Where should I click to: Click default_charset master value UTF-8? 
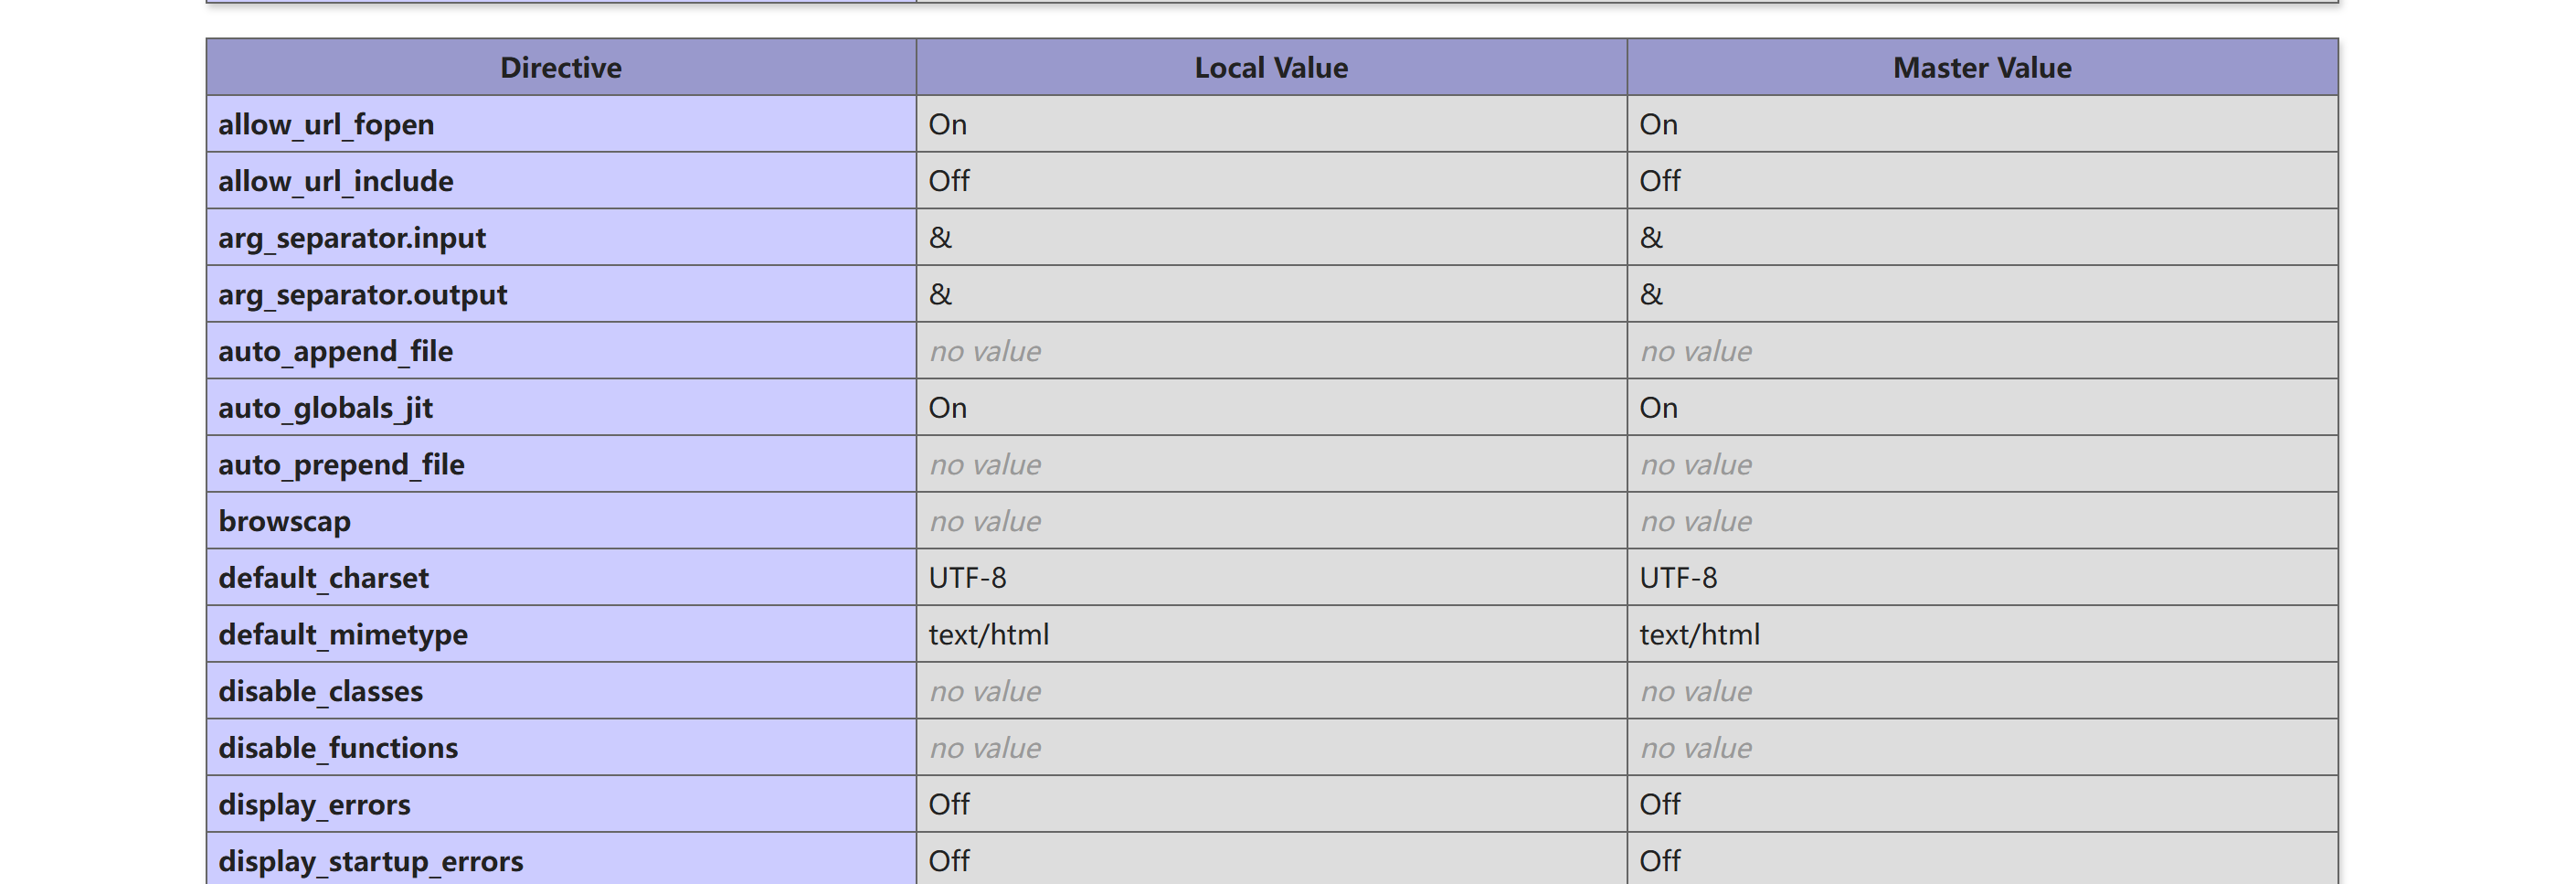tap(1678, 578)
